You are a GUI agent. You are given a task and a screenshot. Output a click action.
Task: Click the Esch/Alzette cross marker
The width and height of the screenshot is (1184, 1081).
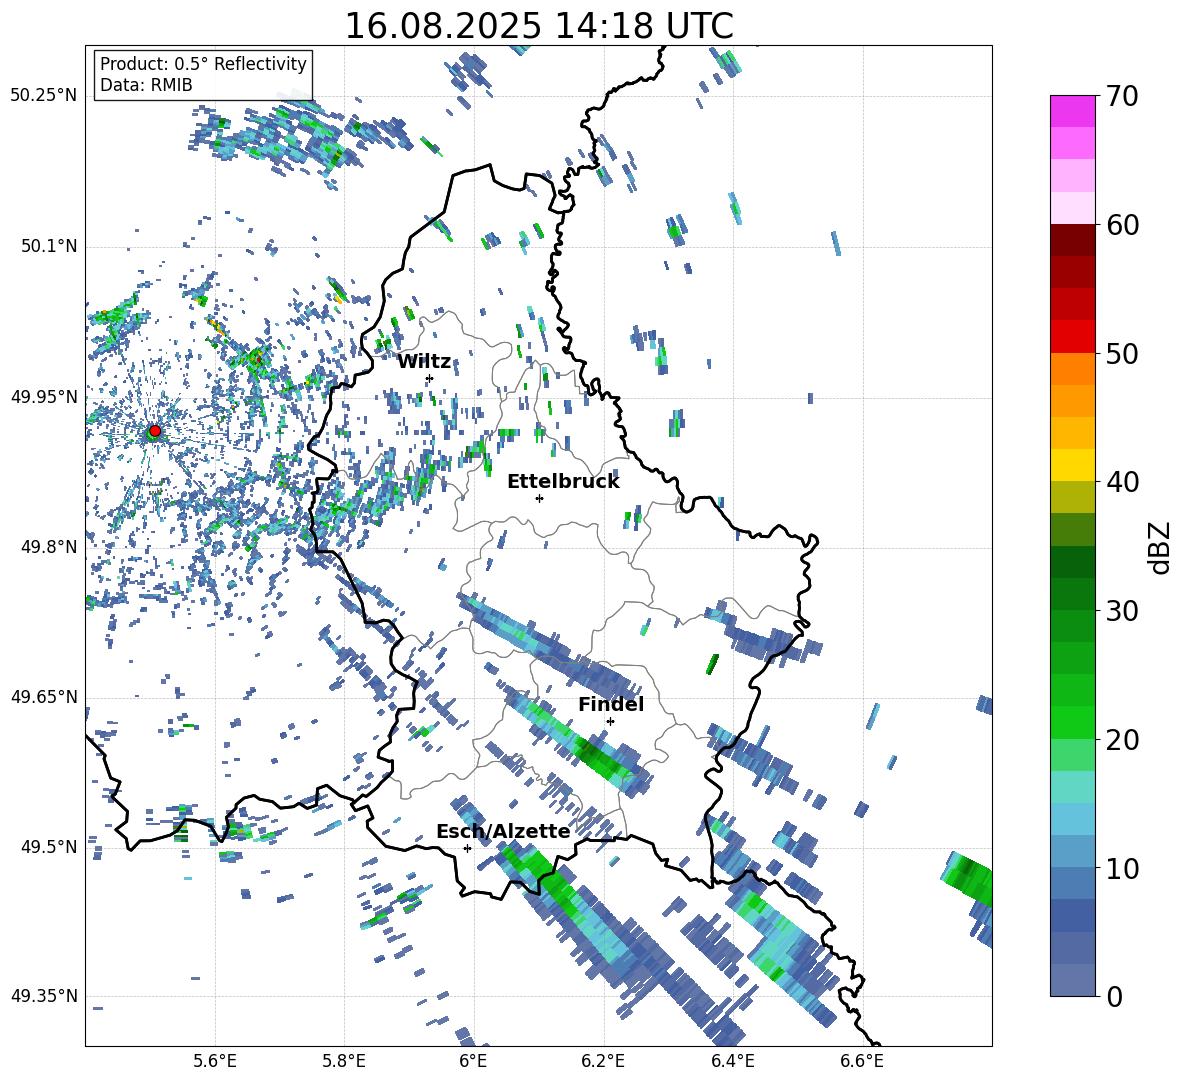(467, 848)
